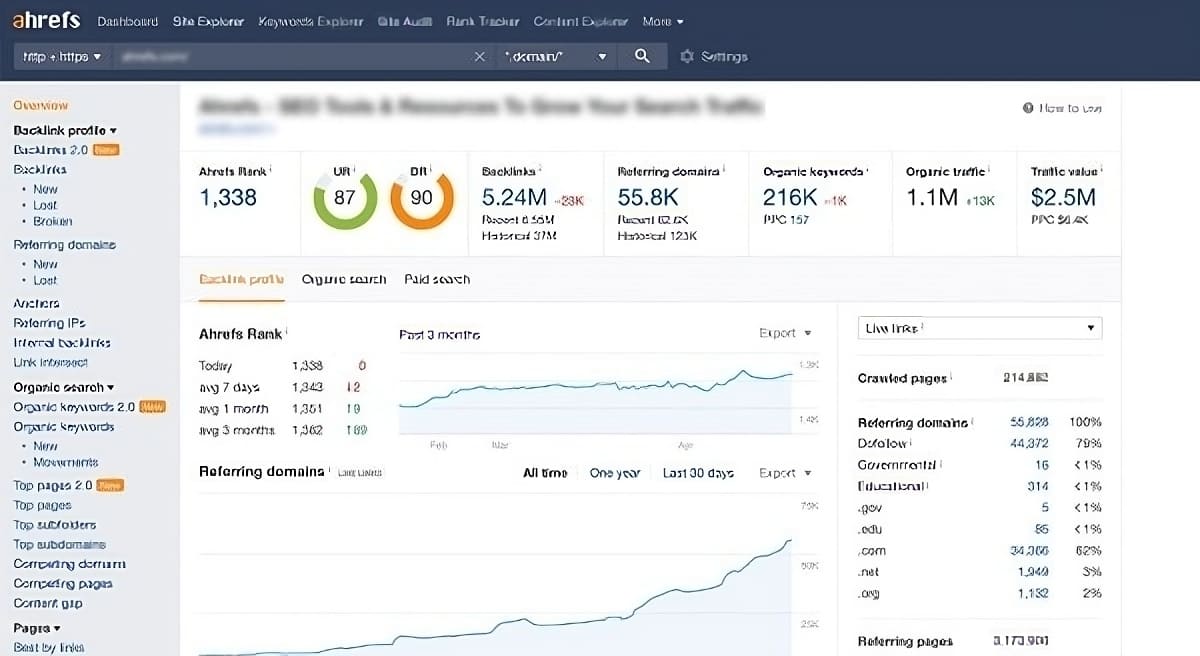Image resolution: width=1200 pixels, height=656 pixels.
Task: Switch to the Paid search tab
Action: point(437,280)
